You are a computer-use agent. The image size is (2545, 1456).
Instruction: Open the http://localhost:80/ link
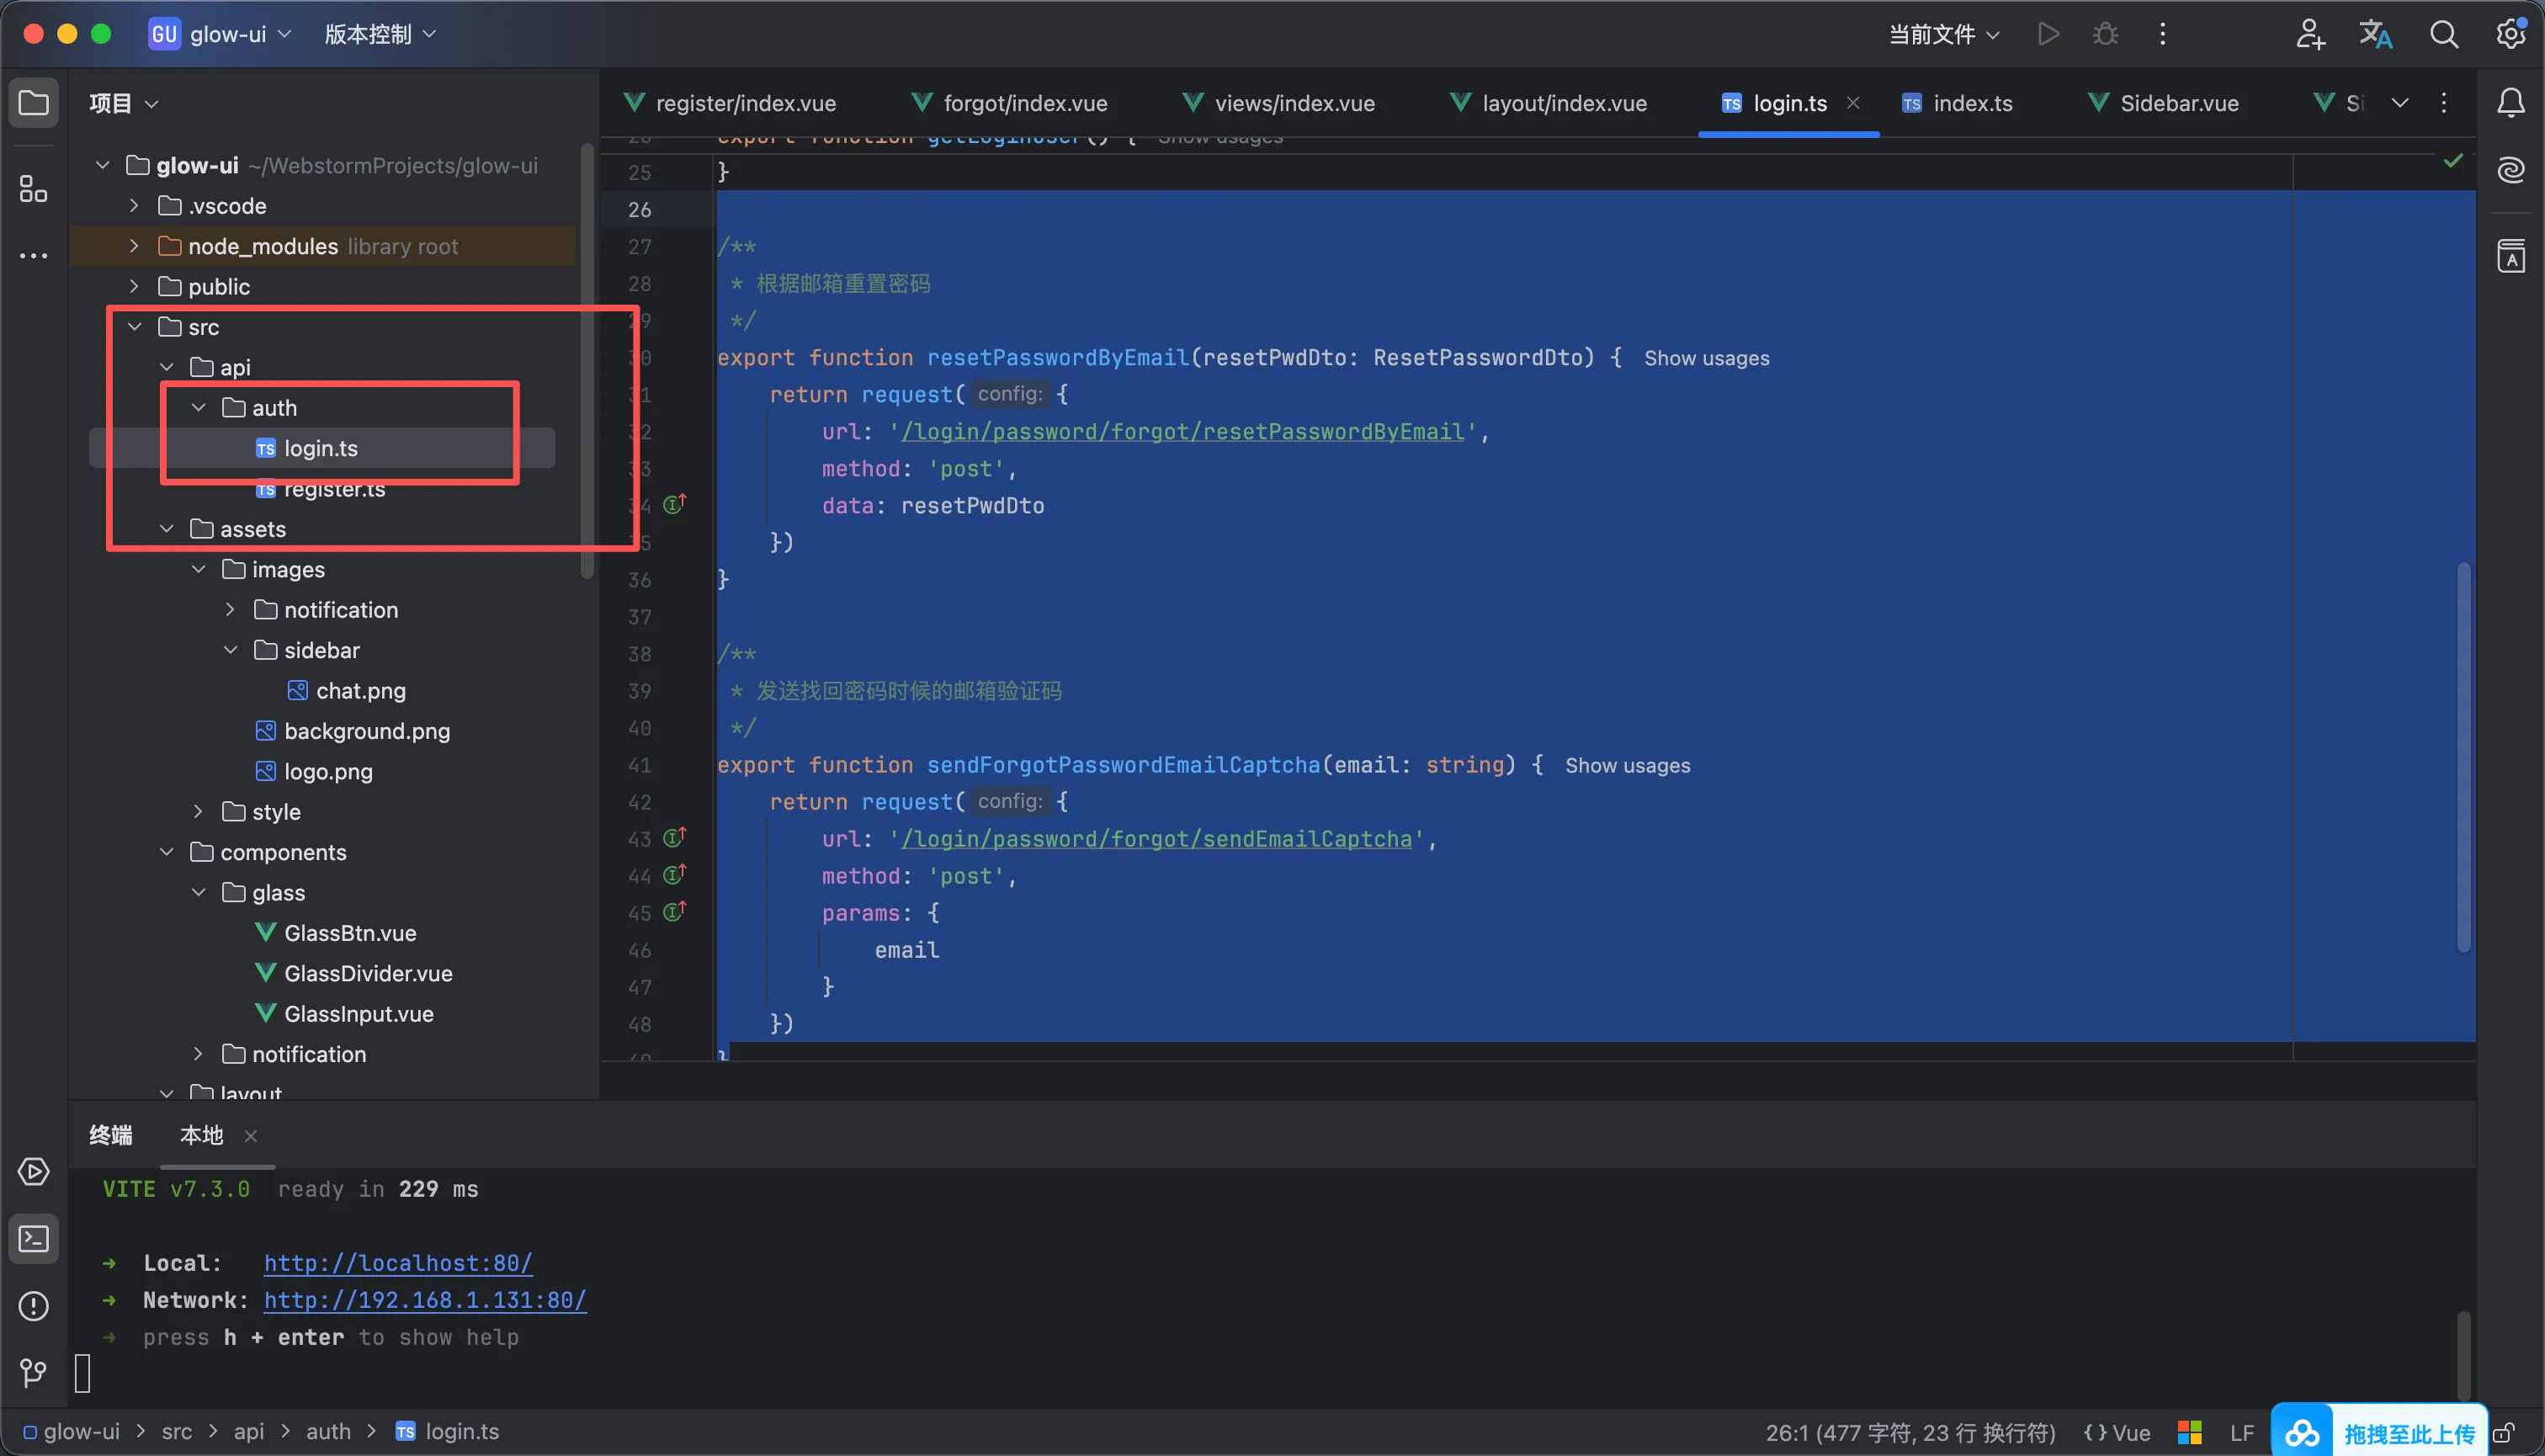click(397, 1263)
